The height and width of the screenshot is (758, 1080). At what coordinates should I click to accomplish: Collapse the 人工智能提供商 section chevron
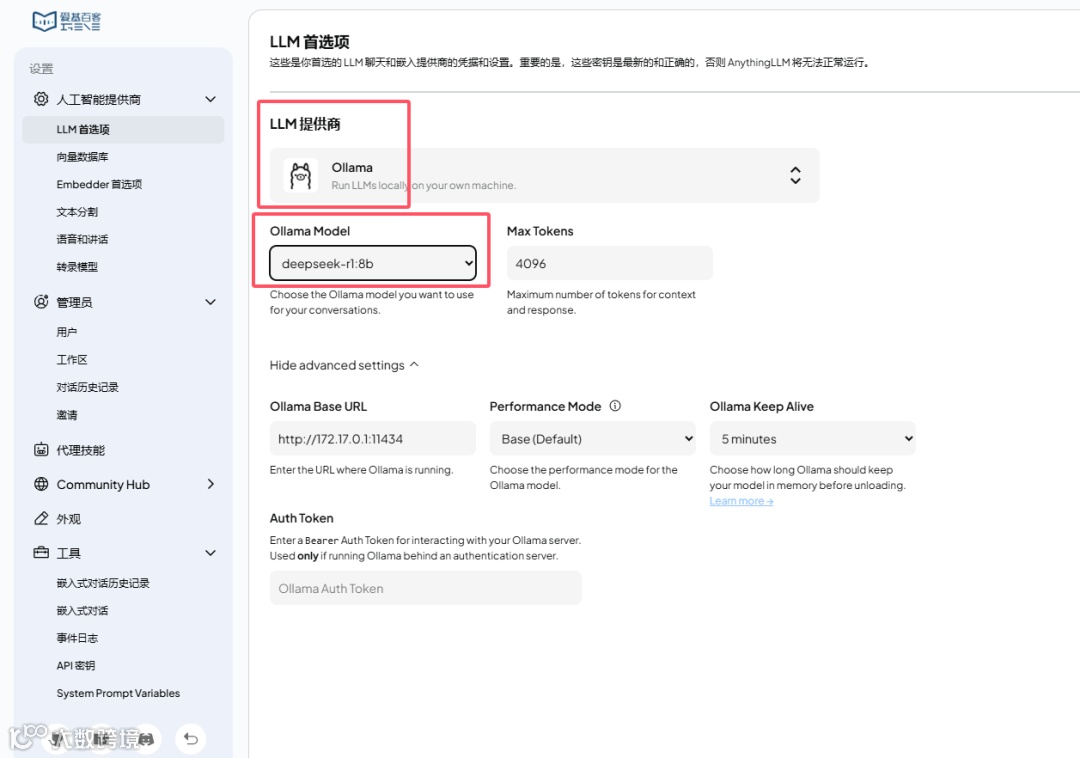tap(211, 99)
